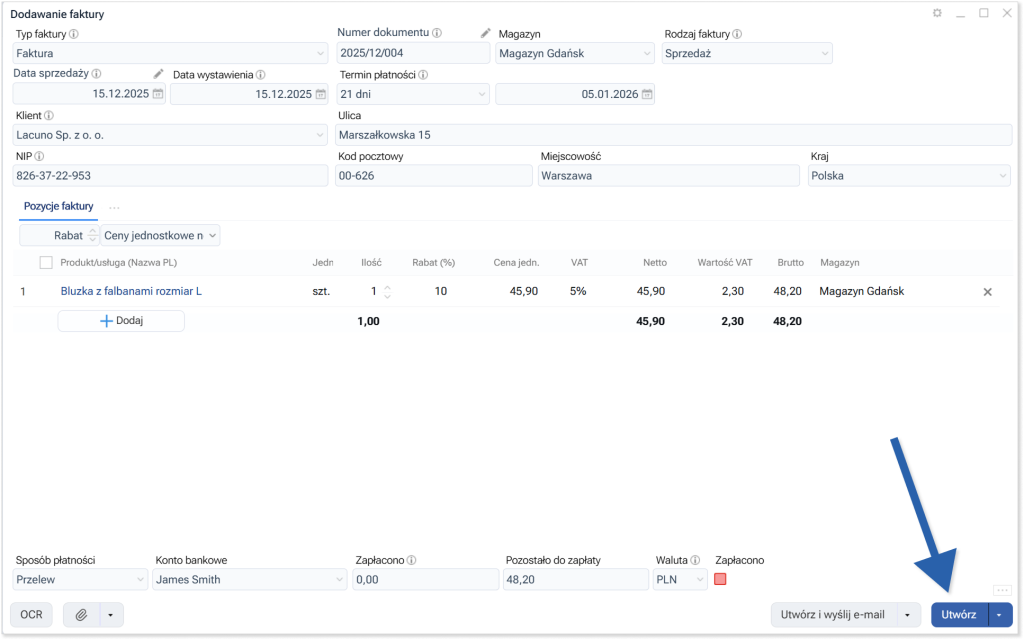Click the pencil icon beside Data sprzedaży
1024x640 pixels.
click(x=158, y=74)
